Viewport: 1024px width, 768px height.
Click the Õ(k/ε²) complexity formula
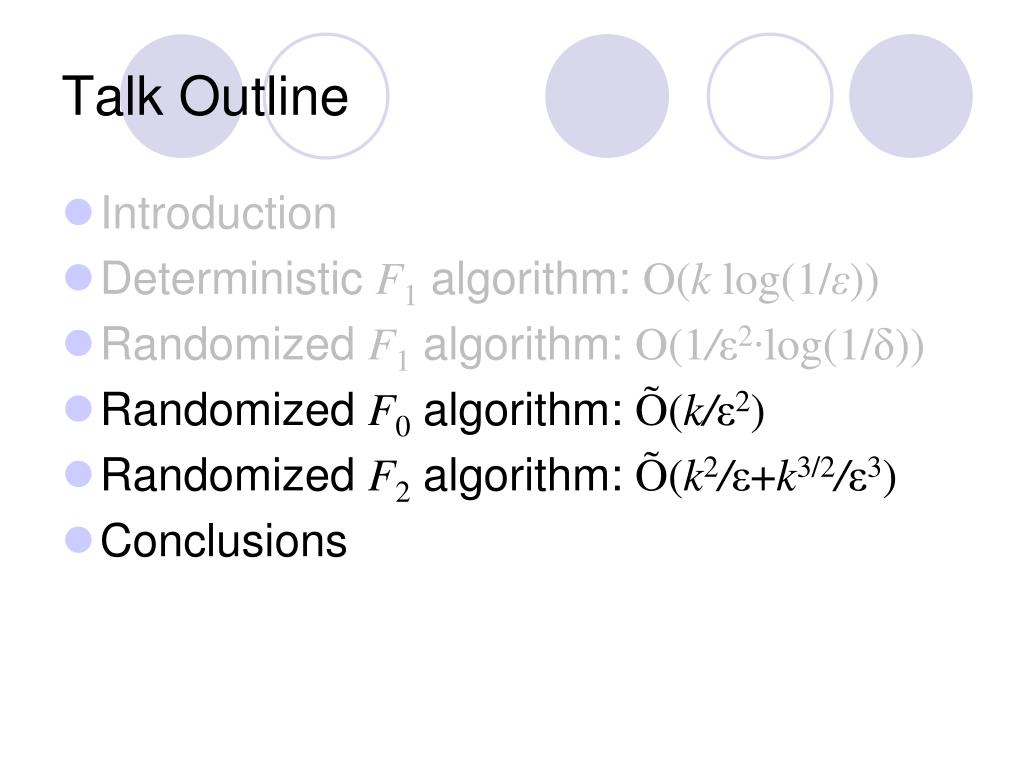[699, 410]
